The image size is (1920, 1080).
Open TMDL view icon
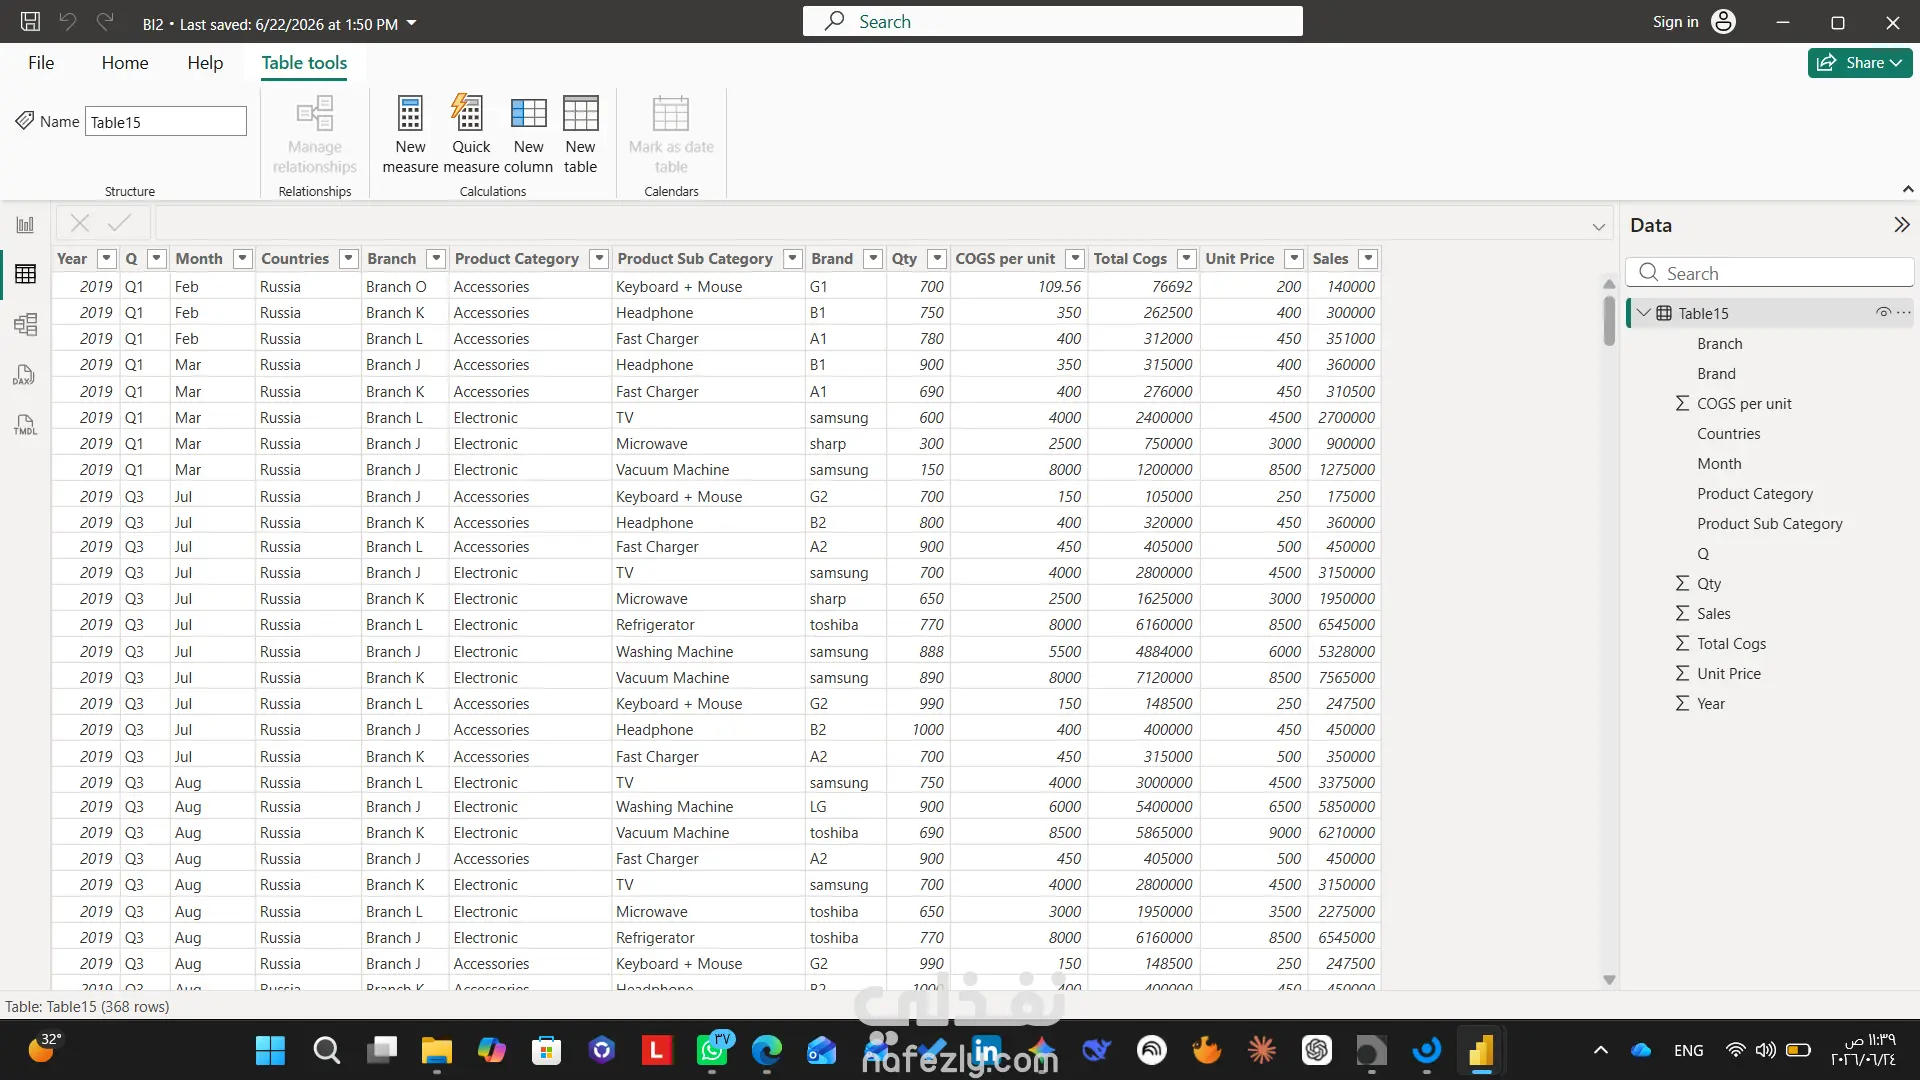click(25, 425)
